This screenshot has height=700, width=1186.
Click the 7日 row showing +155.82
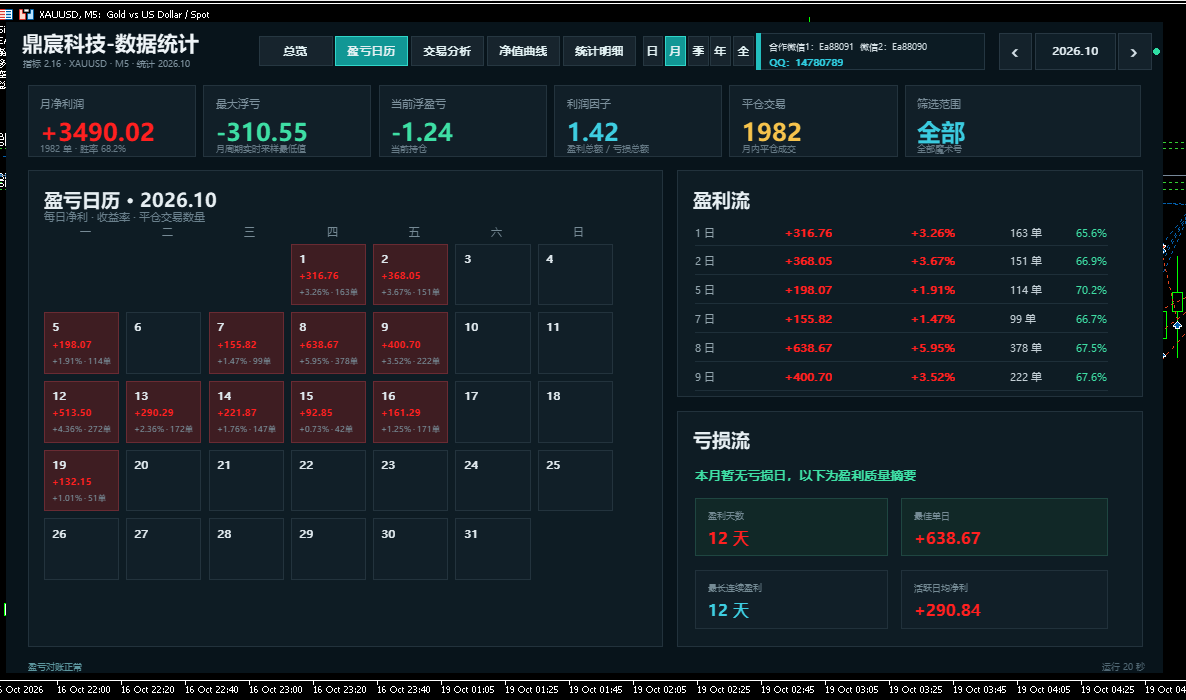901,319
